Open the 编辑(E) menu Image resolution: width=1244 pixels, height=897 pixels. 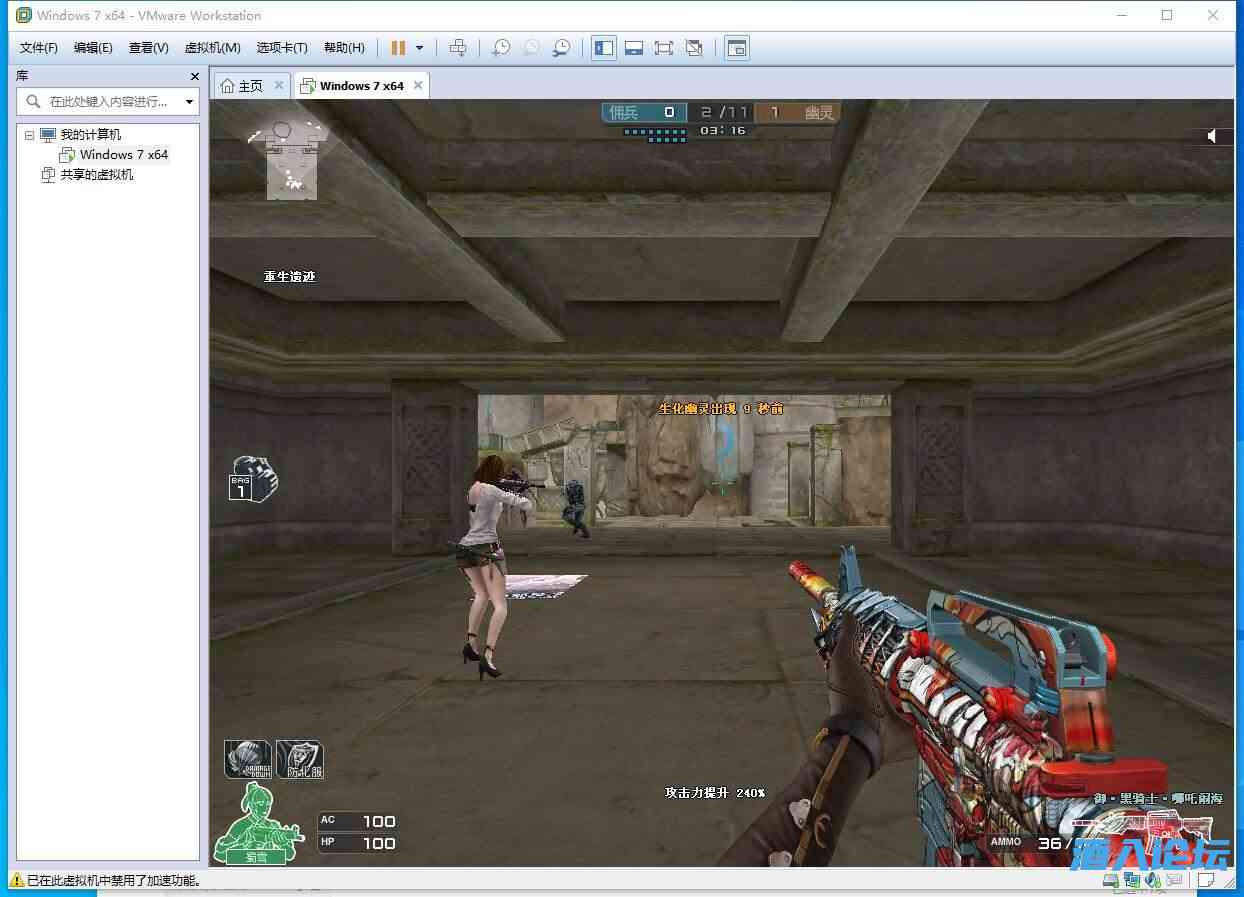(x=93, y=48)
